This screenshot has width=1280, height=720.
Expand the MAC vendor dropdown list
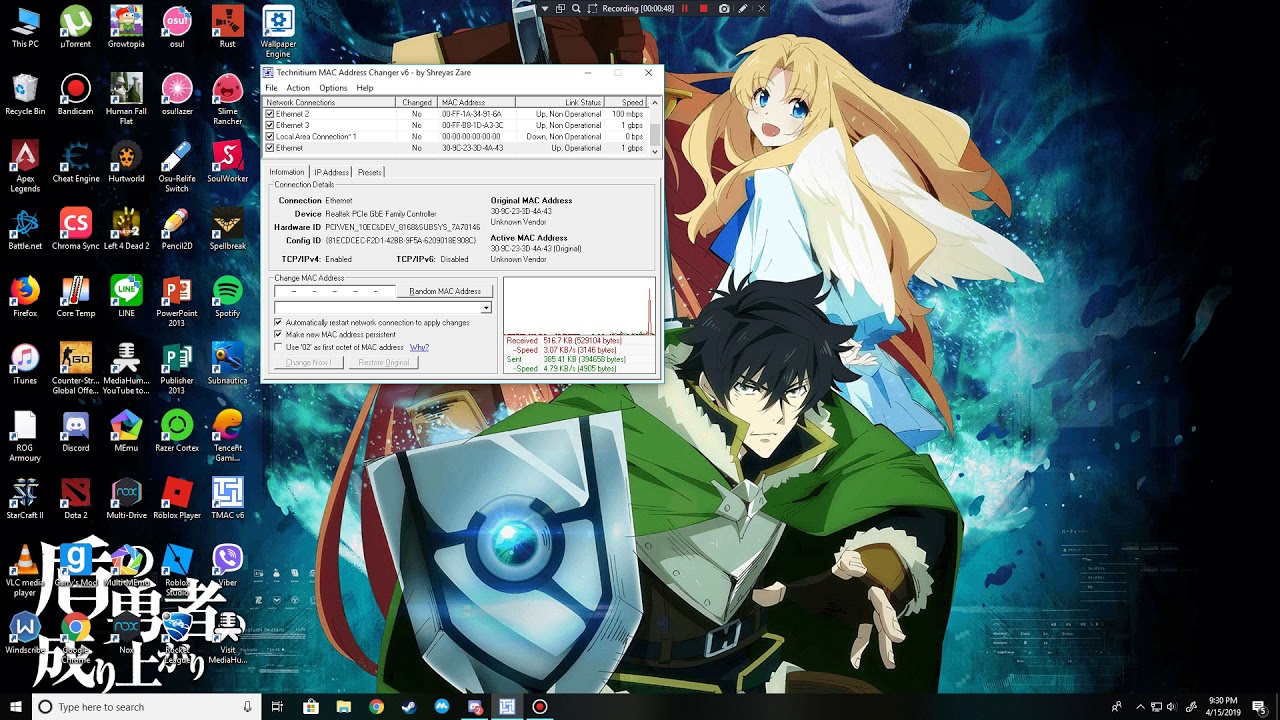click(486, 308)
